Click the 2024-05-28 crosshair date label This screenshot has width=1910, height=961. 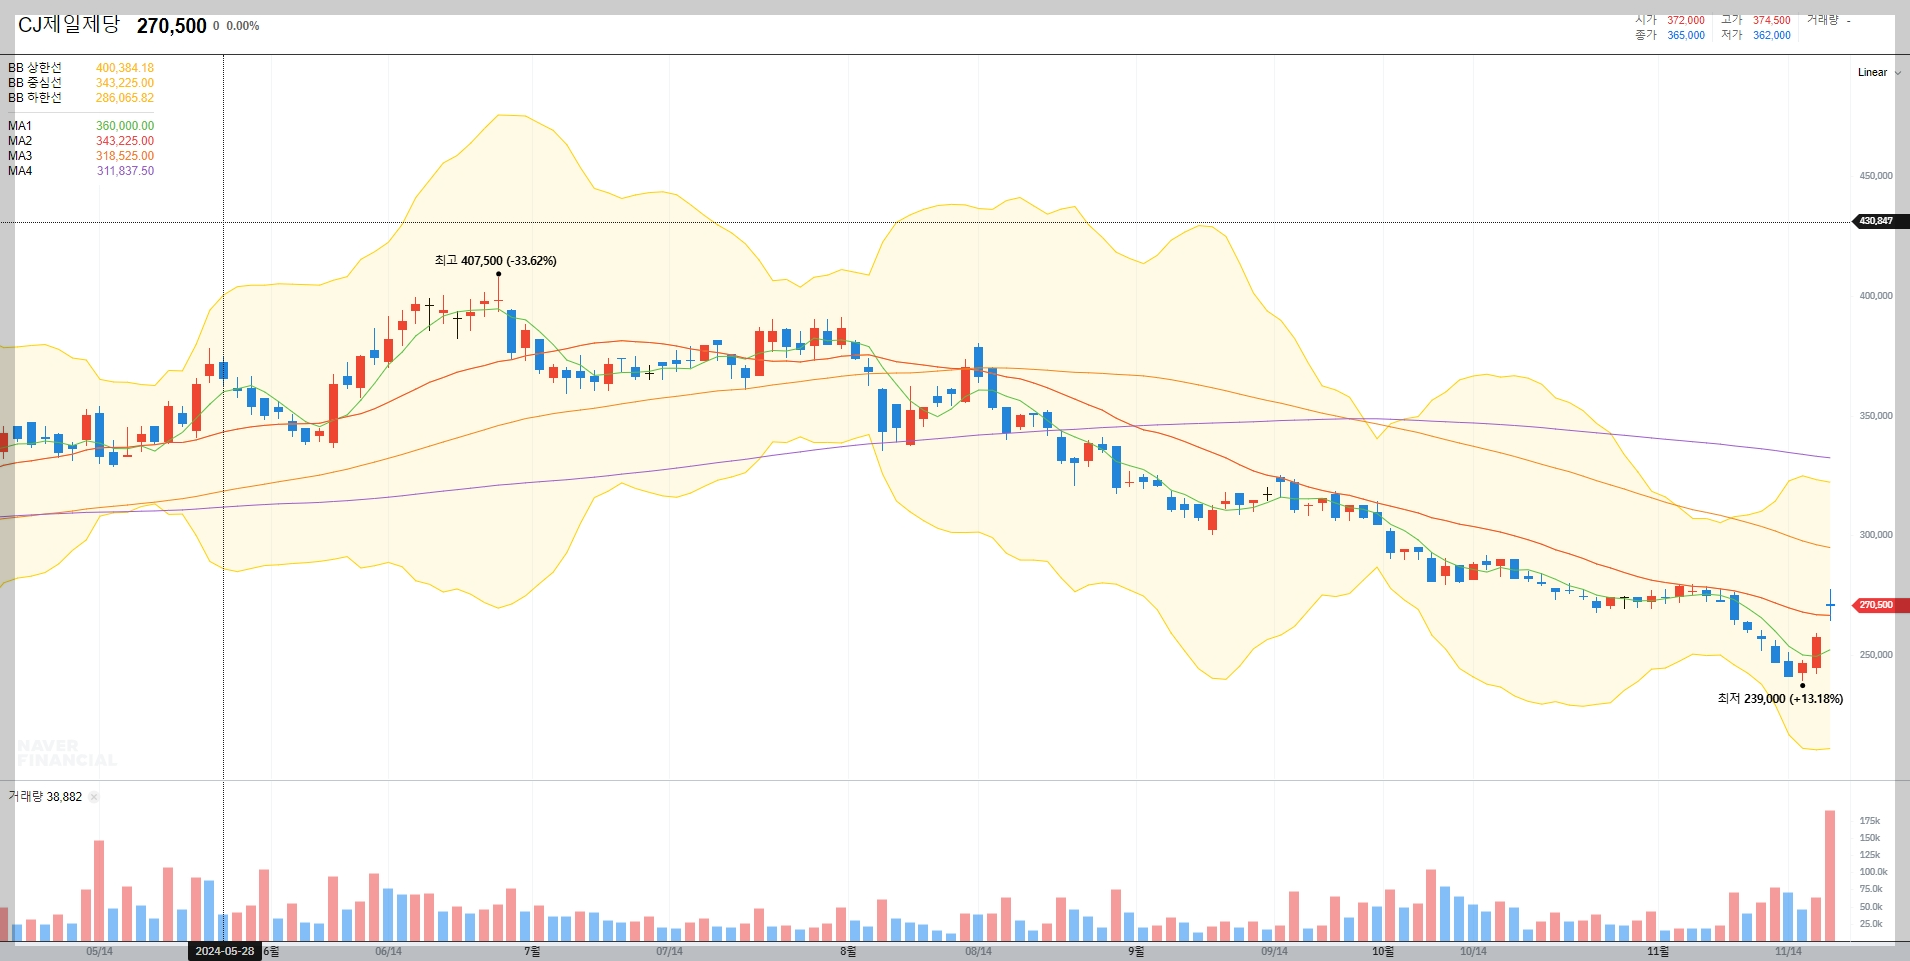click(x=225, y=951)
